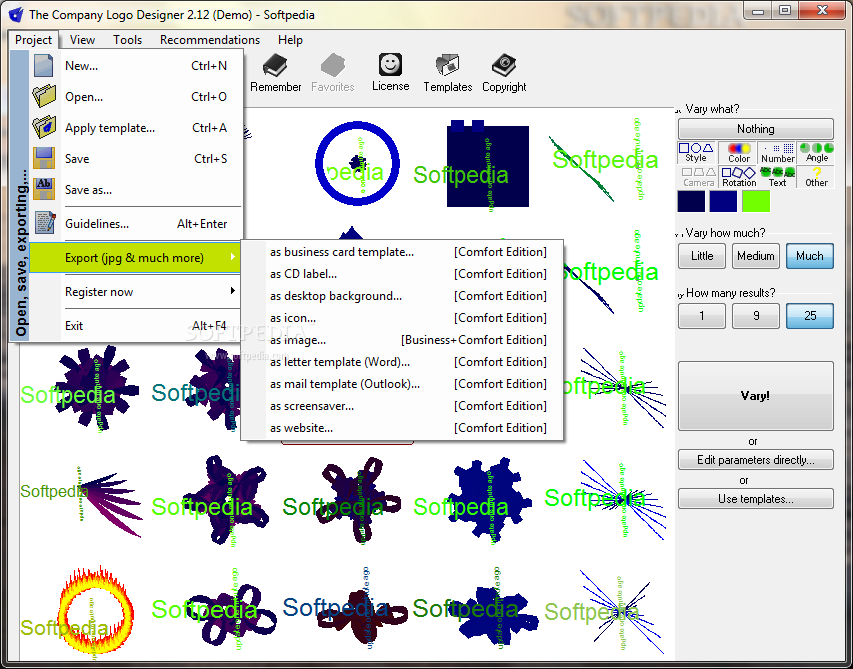Viewport: 853px width, 669px height.
Task: Open the Templates toolbar icon
Action: tap(447, 66)
